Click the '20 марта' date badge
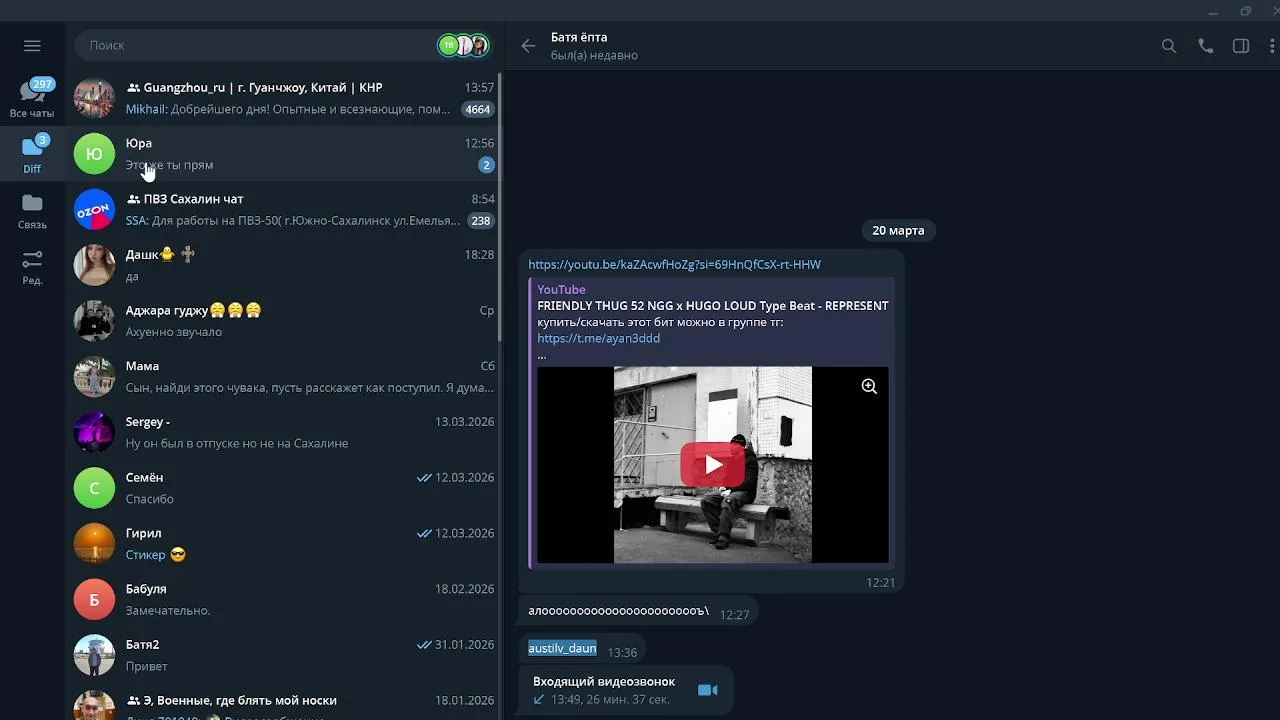 pos(898,230)
